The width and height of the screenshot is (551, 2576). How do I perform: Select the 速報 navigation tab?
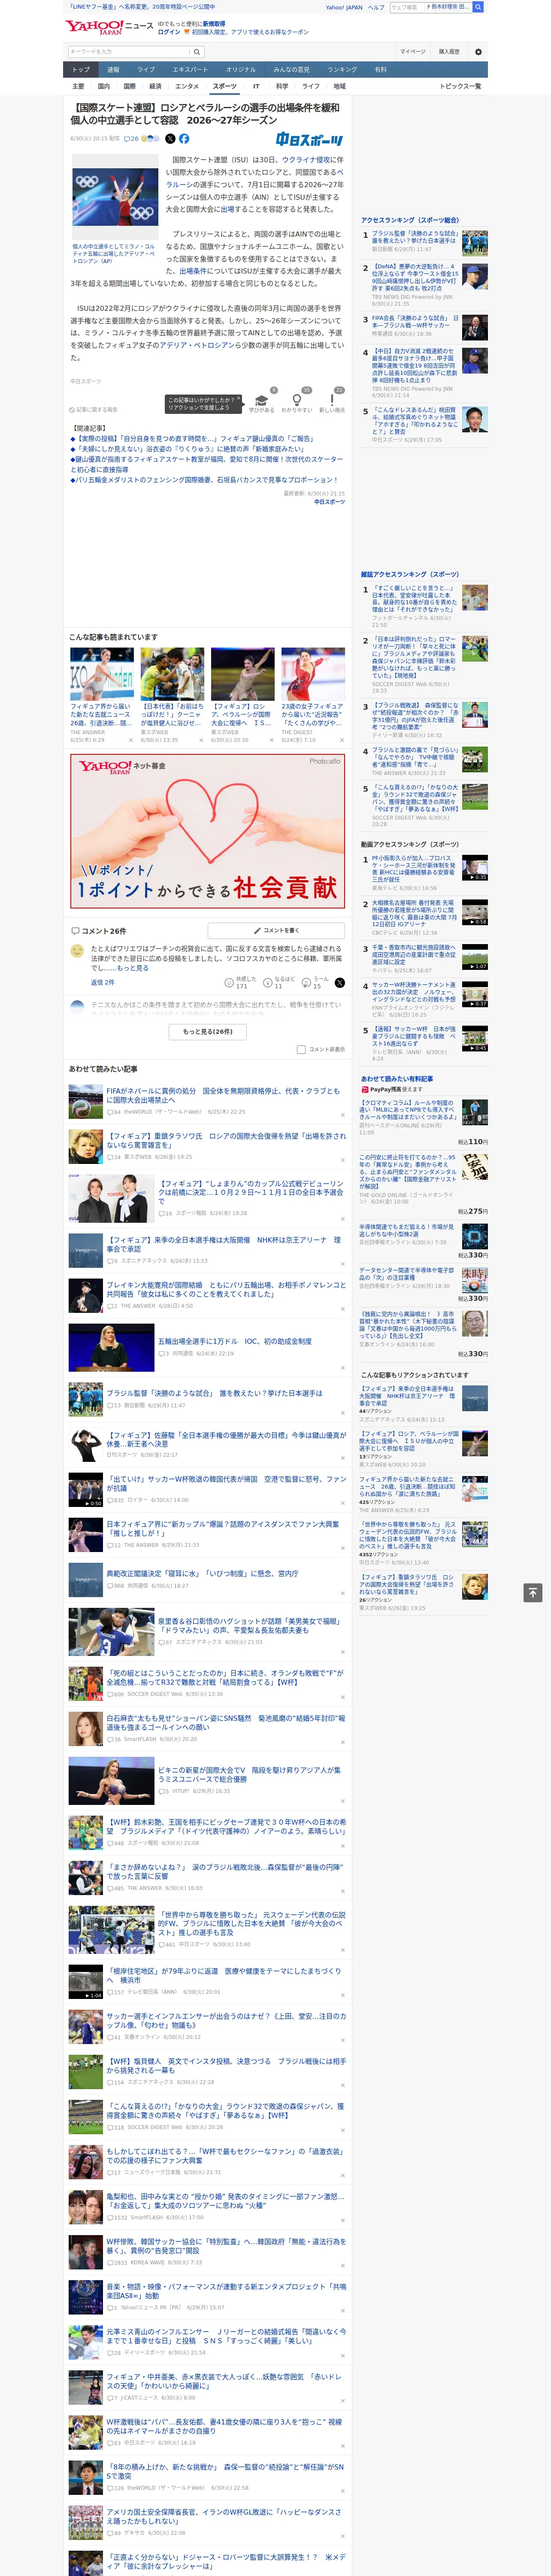click(113, 70)
